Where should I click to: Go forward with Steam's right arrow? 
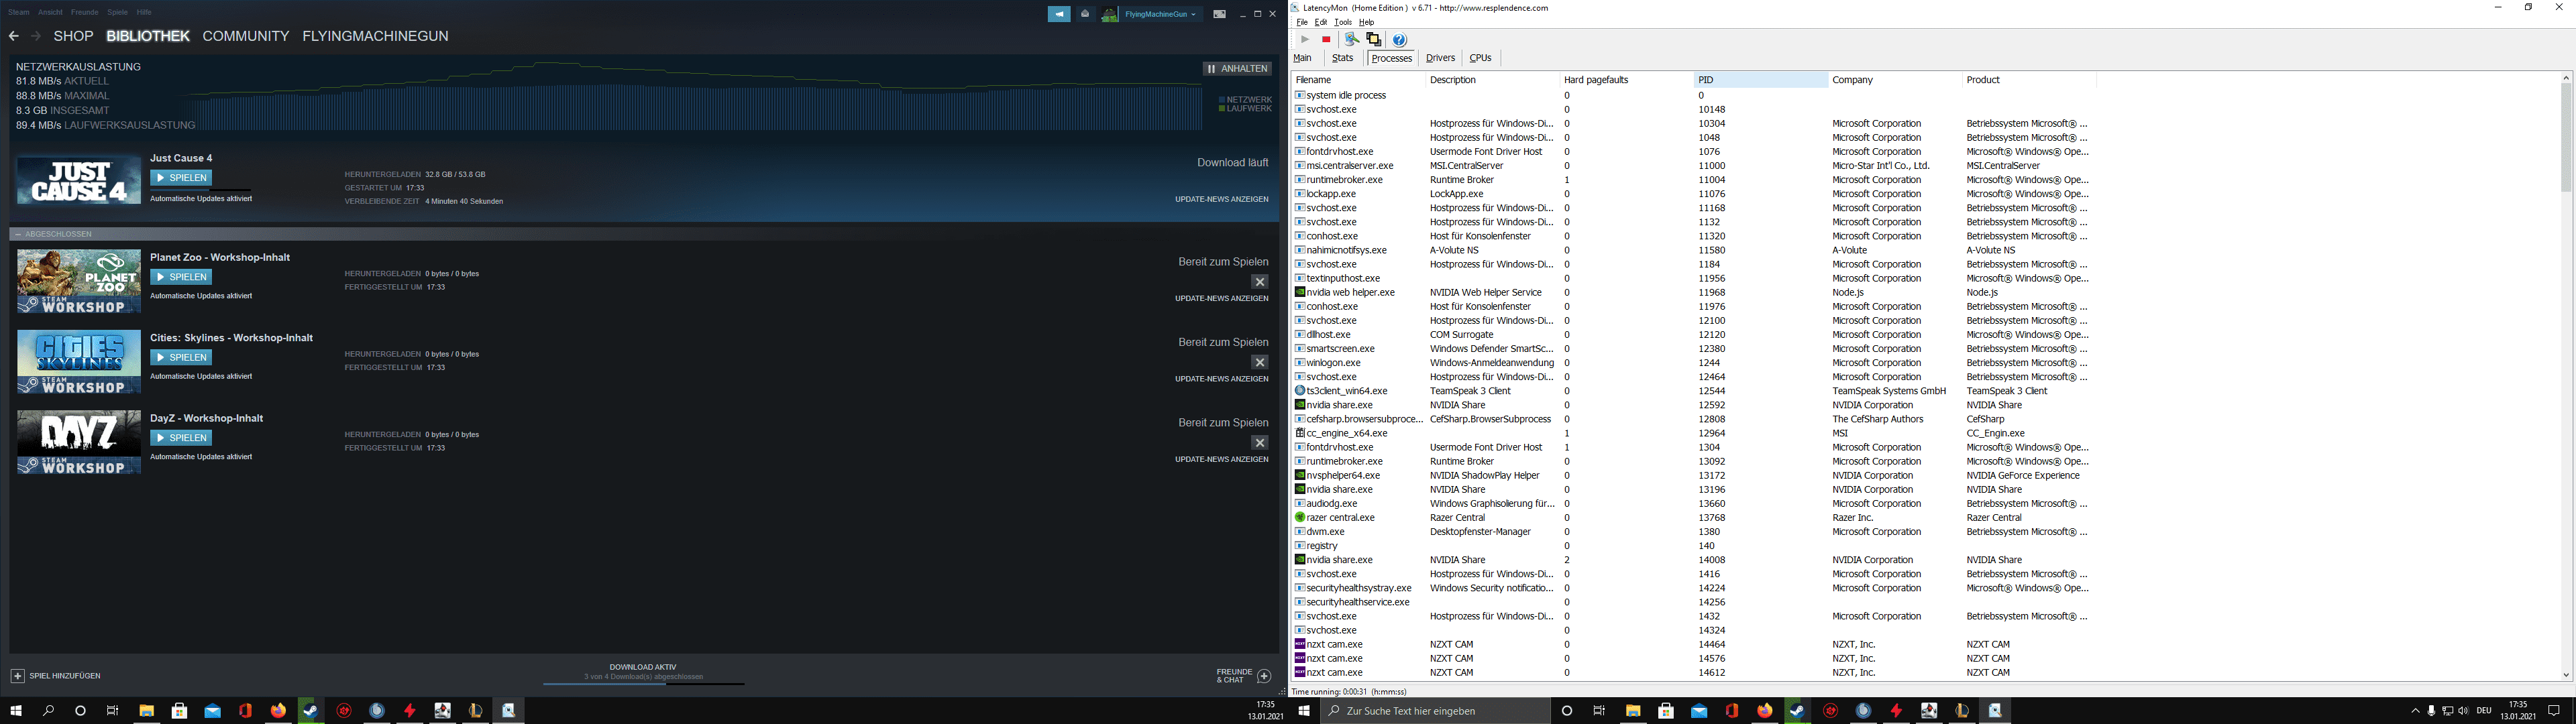36,36
